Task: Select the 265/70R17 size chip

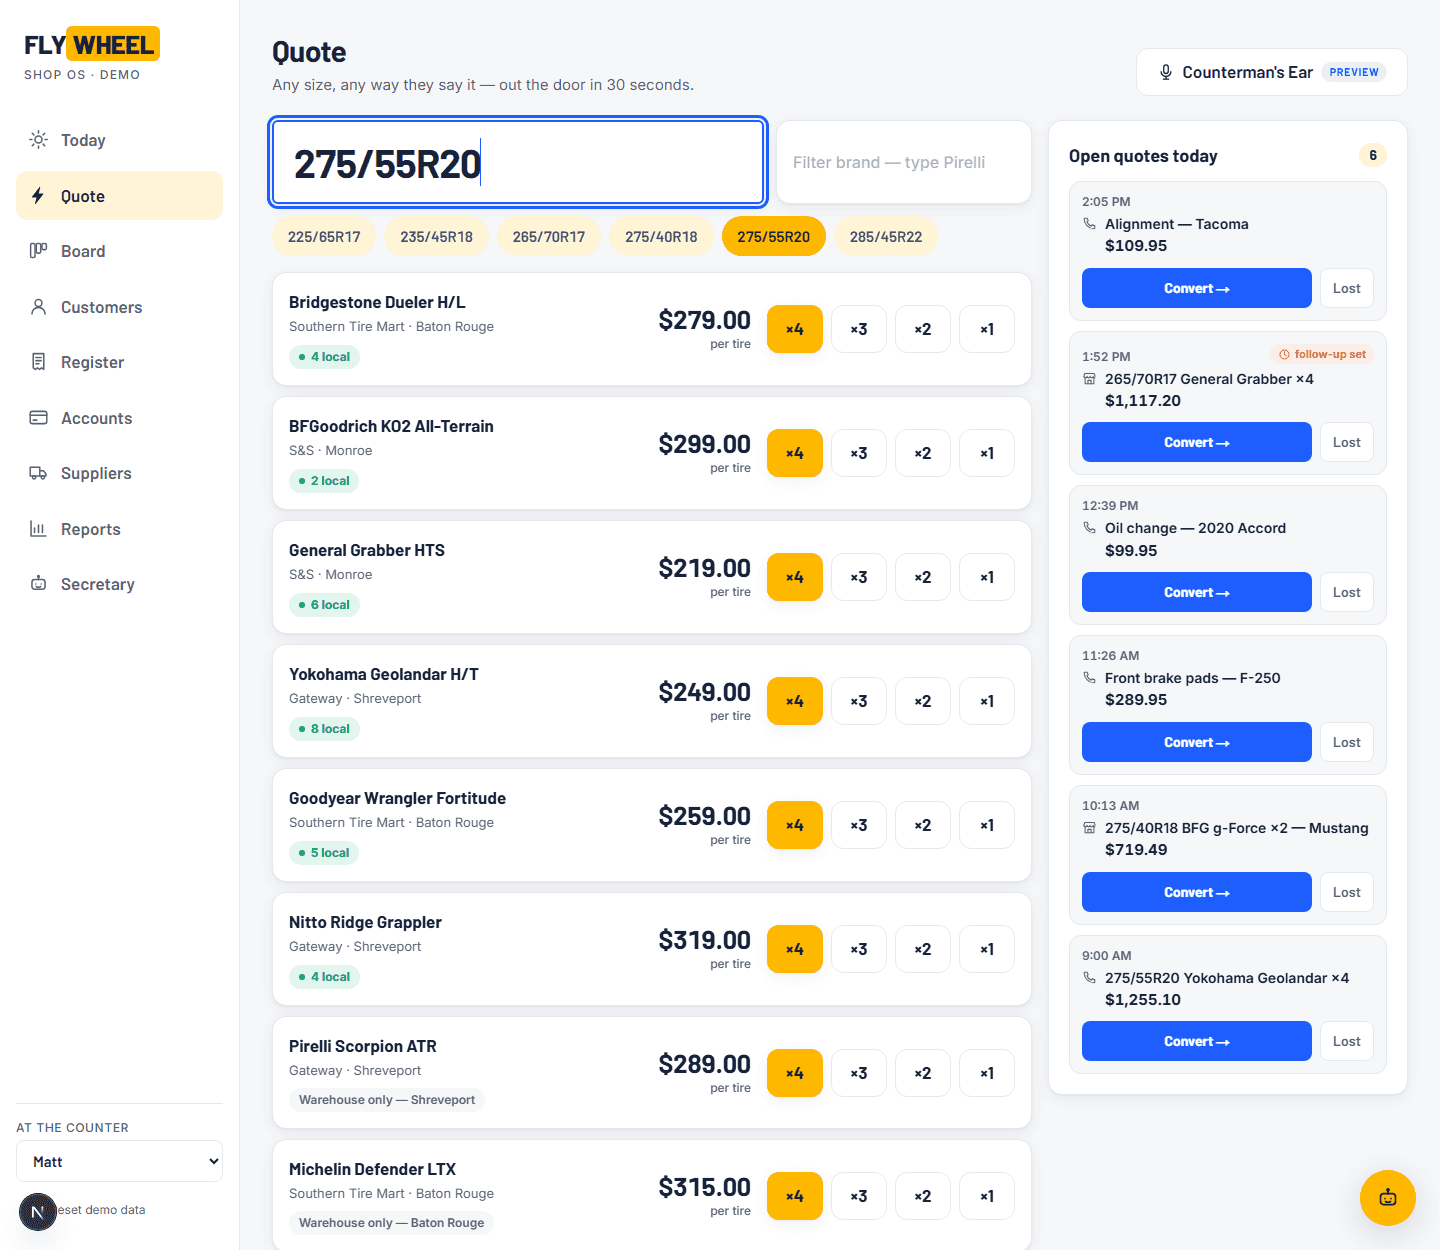Action: coord(549,236)
